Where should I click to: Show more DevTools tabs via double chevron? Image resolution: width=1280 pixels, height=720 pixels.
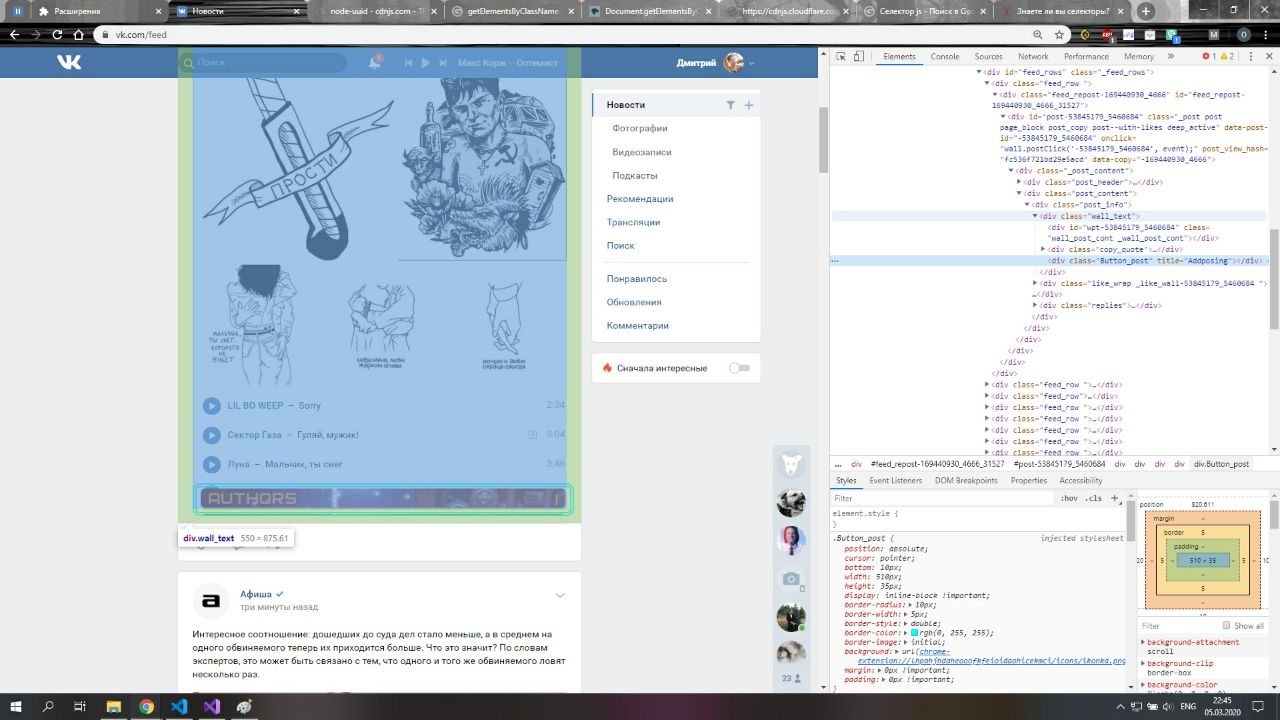coord(1171,57)
